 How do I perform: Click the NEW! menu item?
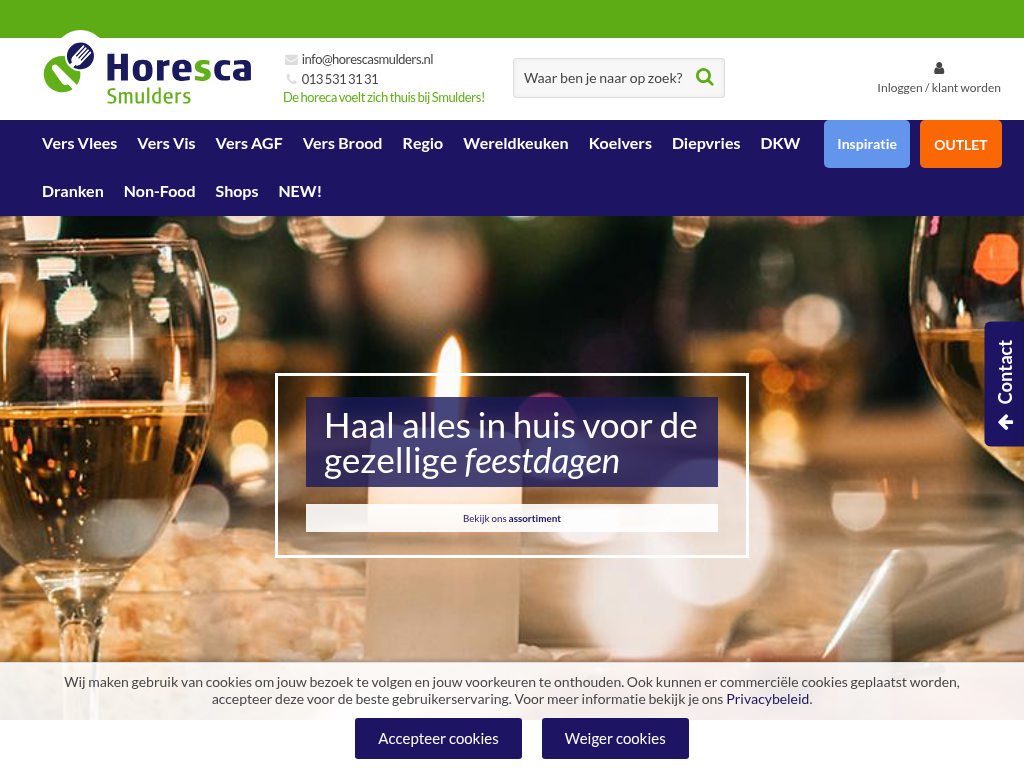coord(300,192)
